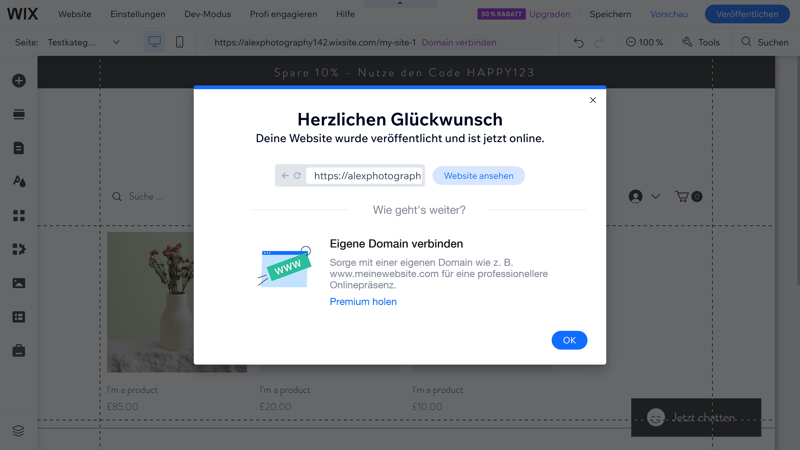Open the Content Manager table icon
This screenshot has height=450, width=800.
pyautogui.click(x=19, y=317)
